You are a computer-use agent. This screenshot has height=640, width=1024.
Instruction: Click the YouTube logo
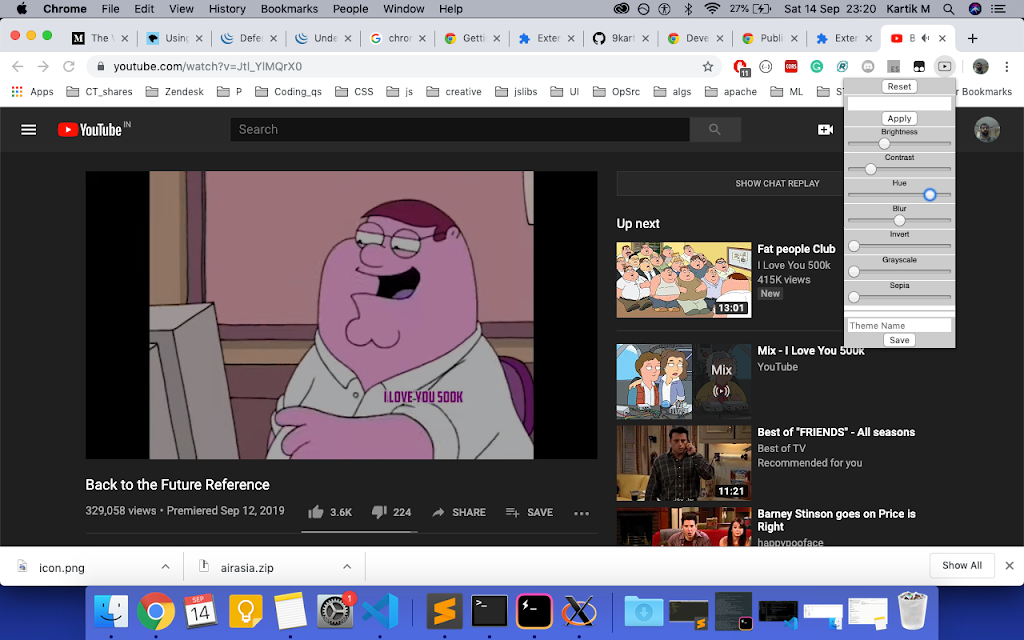pyautogui.click(x=89, y=129)
